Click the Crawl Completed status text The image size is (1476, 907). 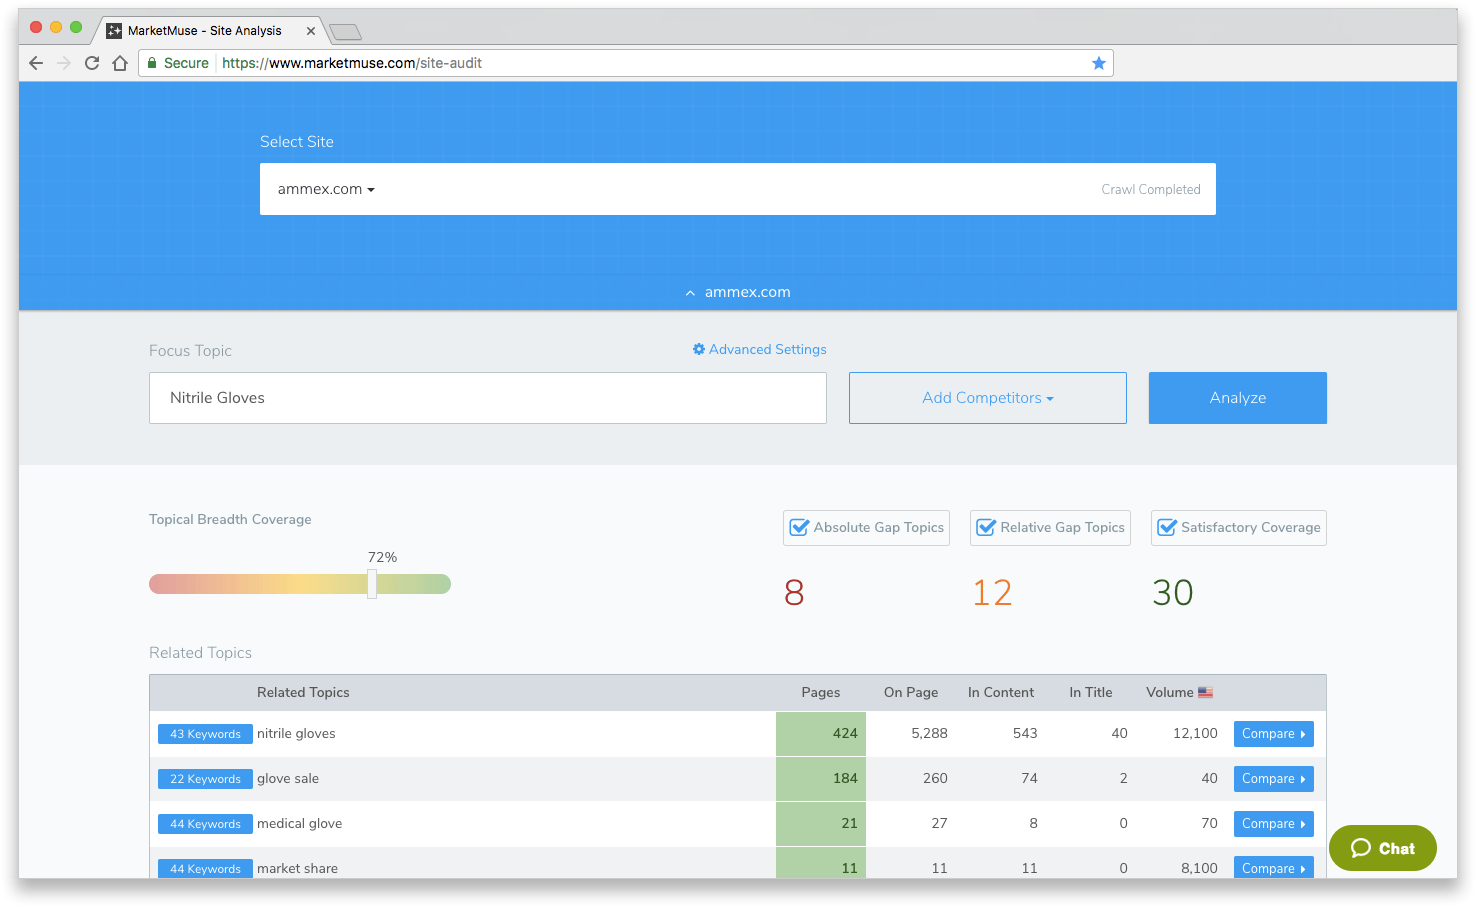[1151, 189]
